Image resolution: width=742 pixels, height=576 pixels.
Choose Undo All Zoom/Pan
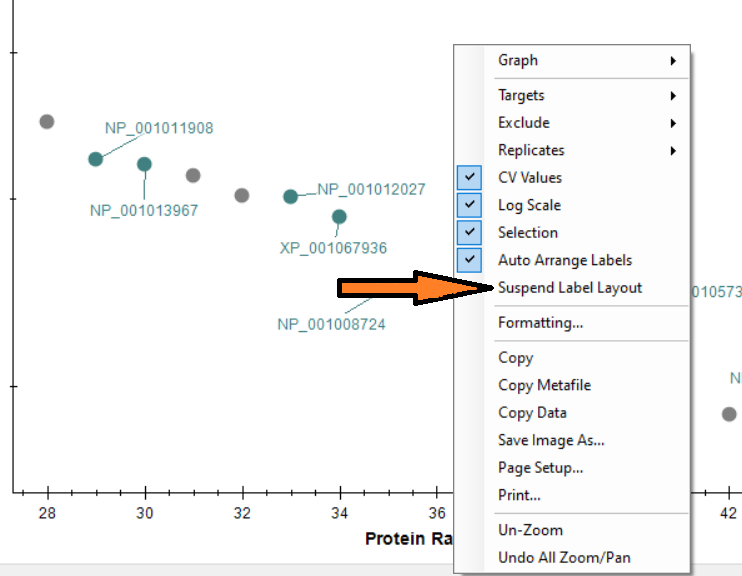click(x=564, y=558)
